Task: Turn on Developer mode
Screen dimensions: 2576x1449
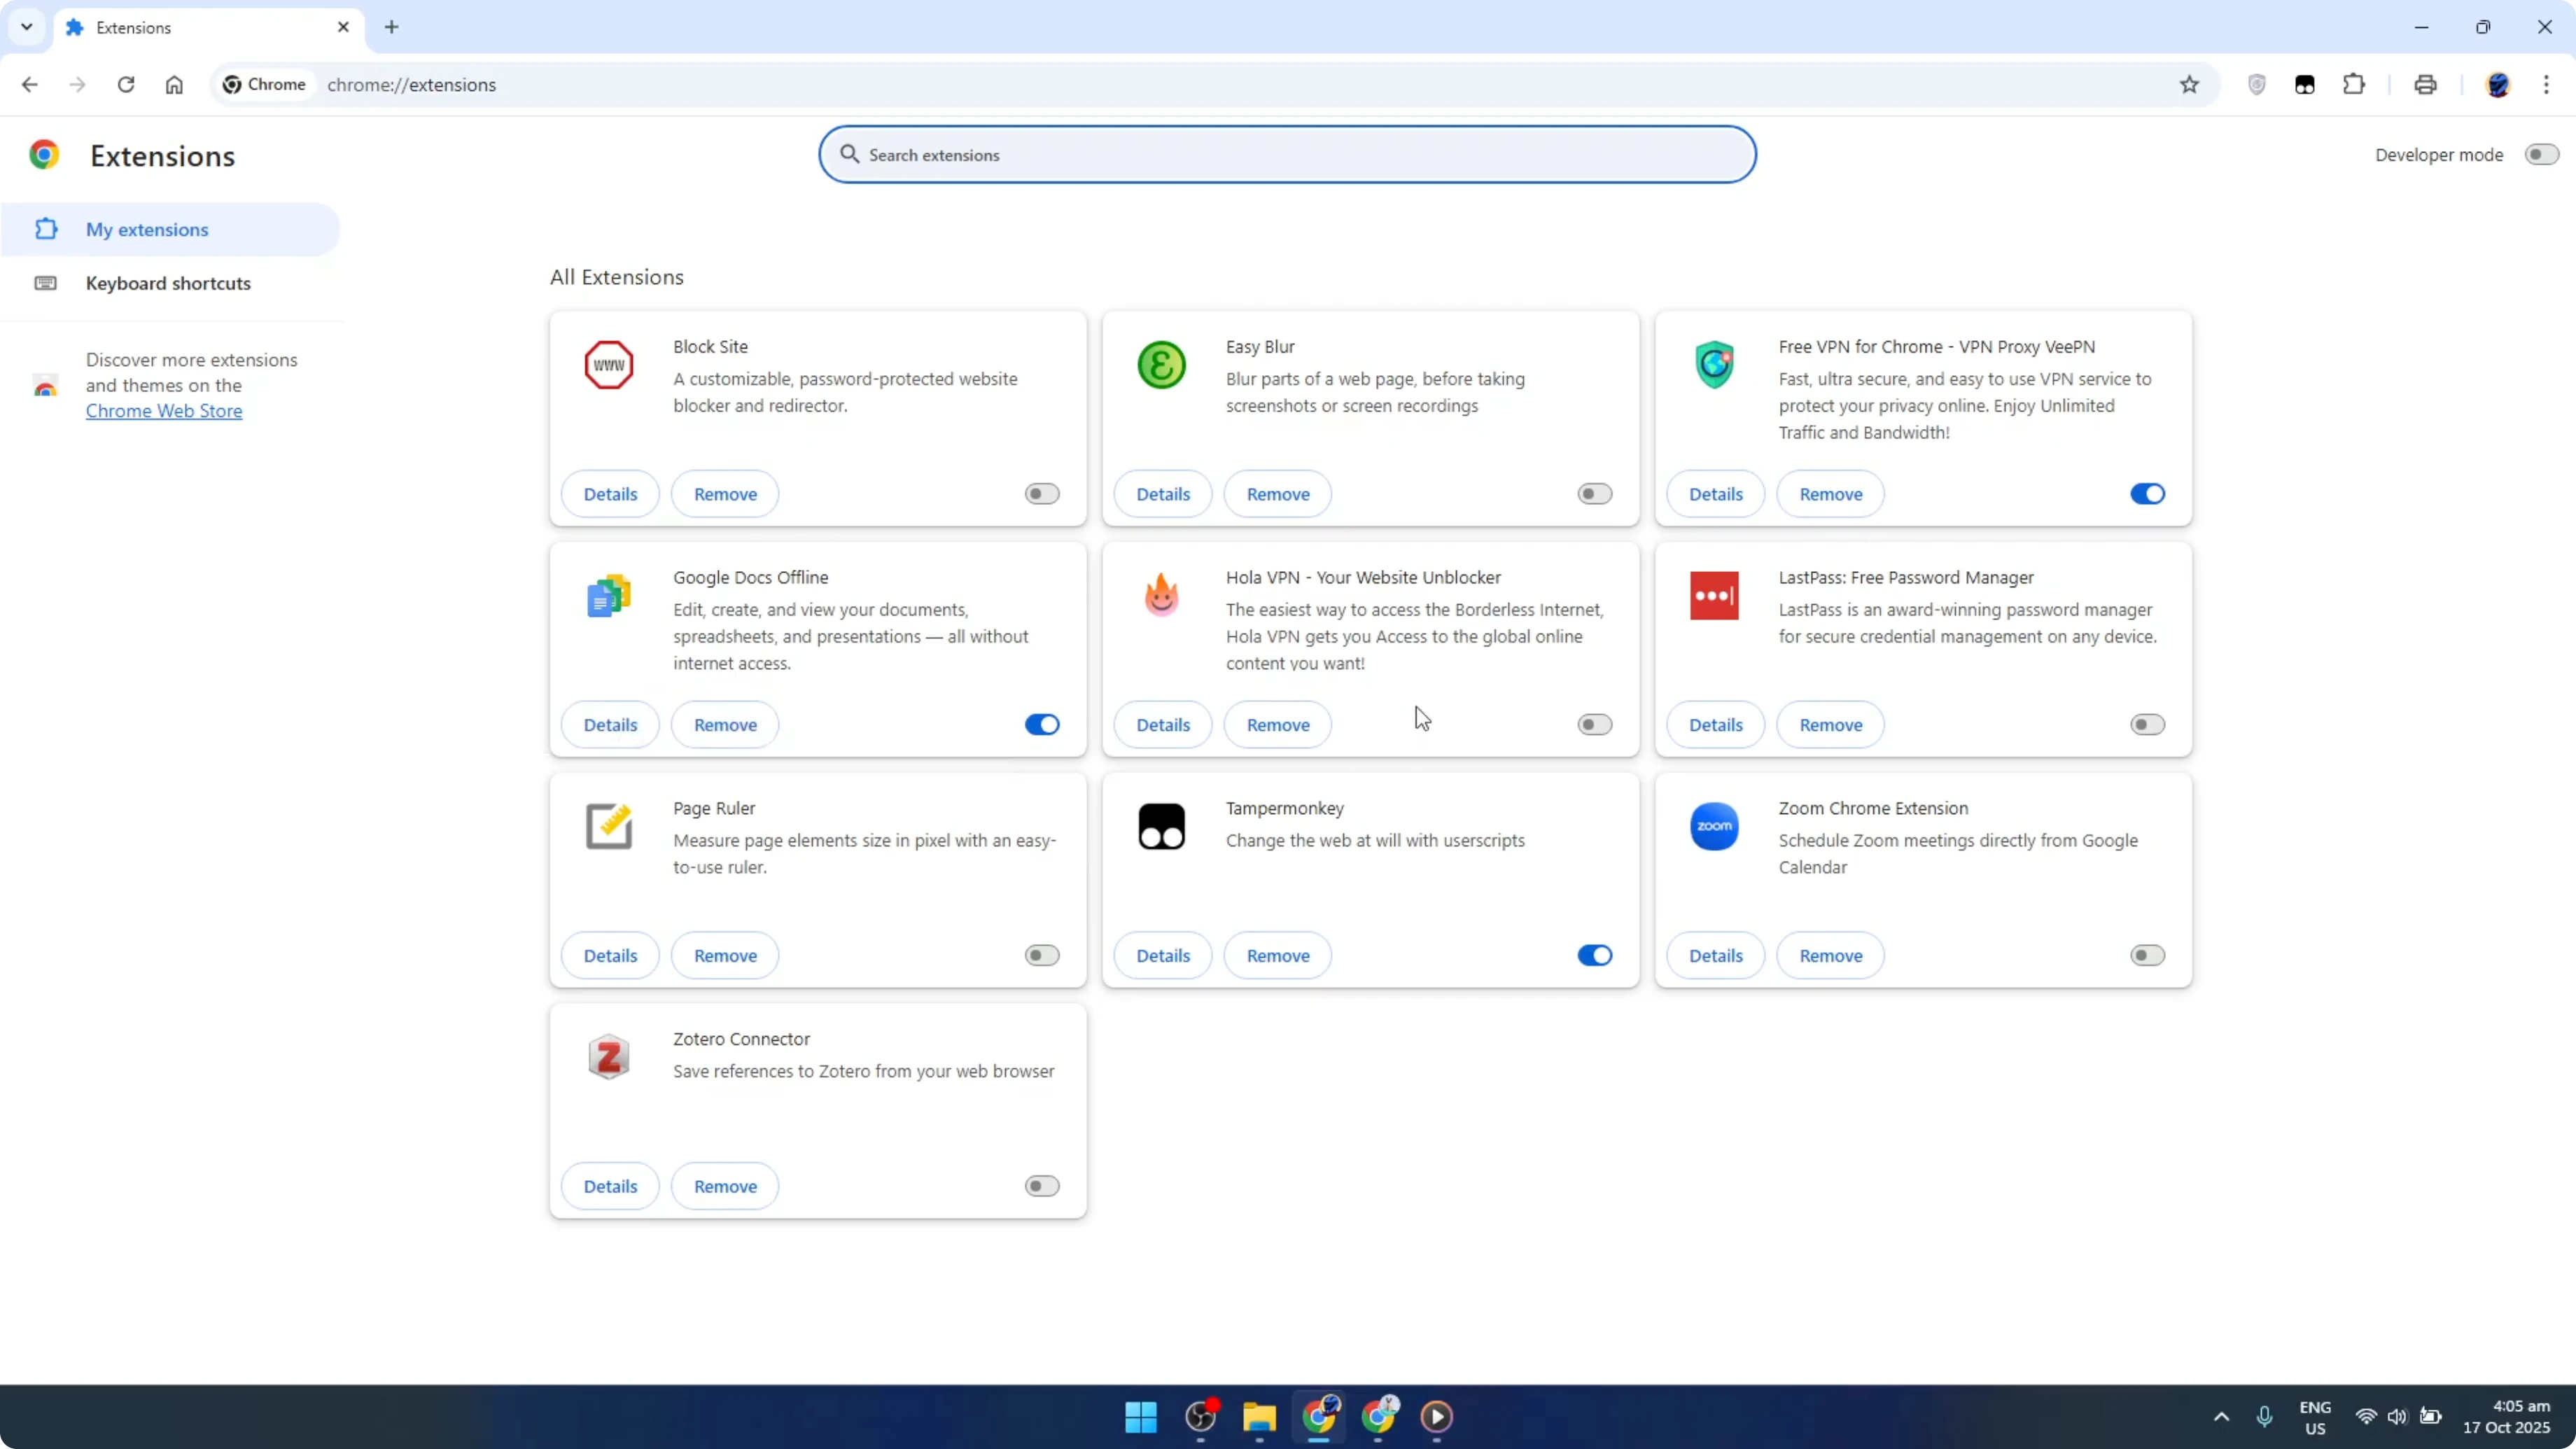Action: [x=2541, y=155]
